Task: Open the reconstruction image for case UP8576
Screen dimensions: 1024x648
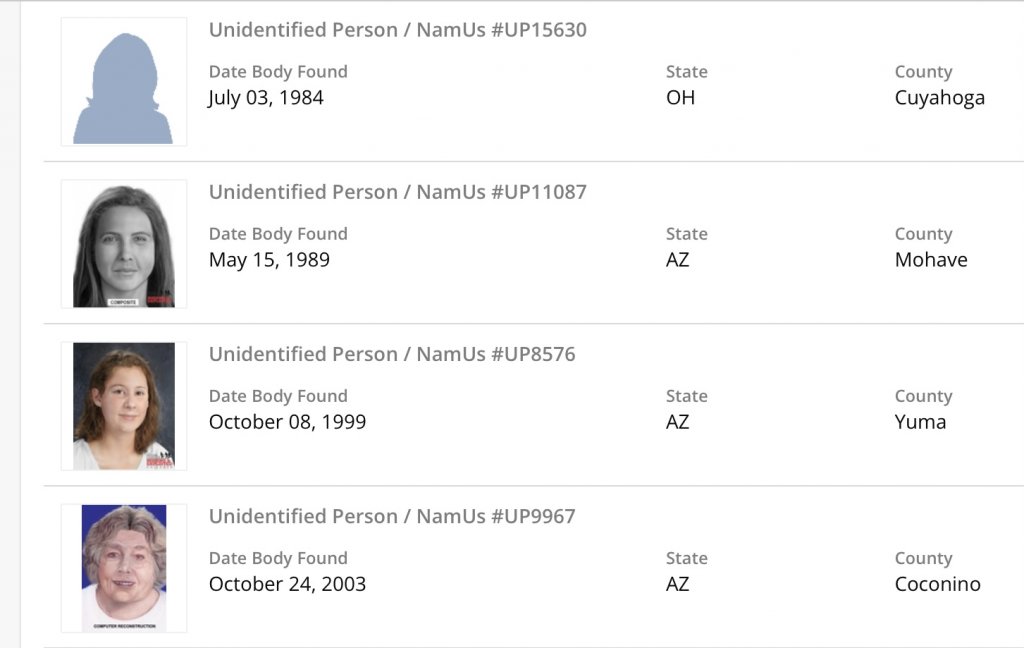Action: pyautogui.click(x=123, y=406)
